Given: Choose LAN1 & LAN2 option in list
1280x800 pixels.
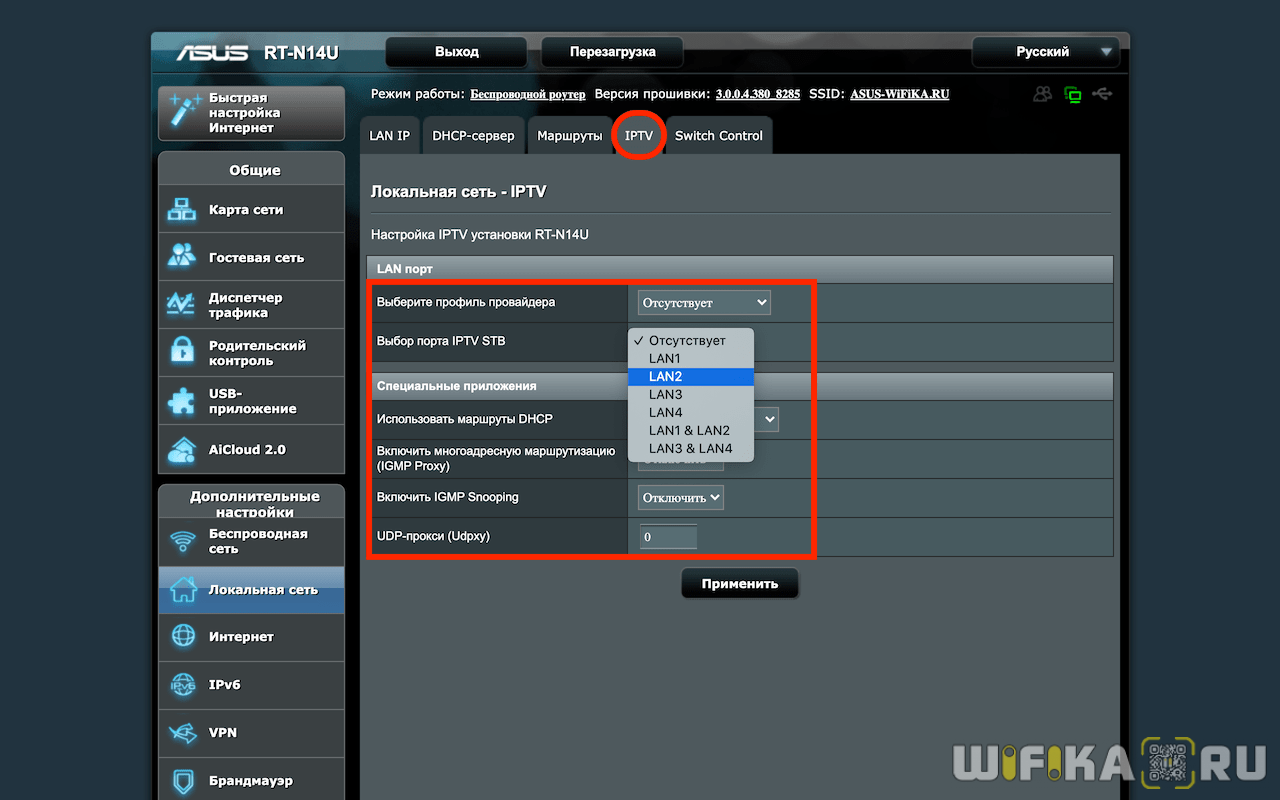Looking at the screenshot, I should point(689,431).
